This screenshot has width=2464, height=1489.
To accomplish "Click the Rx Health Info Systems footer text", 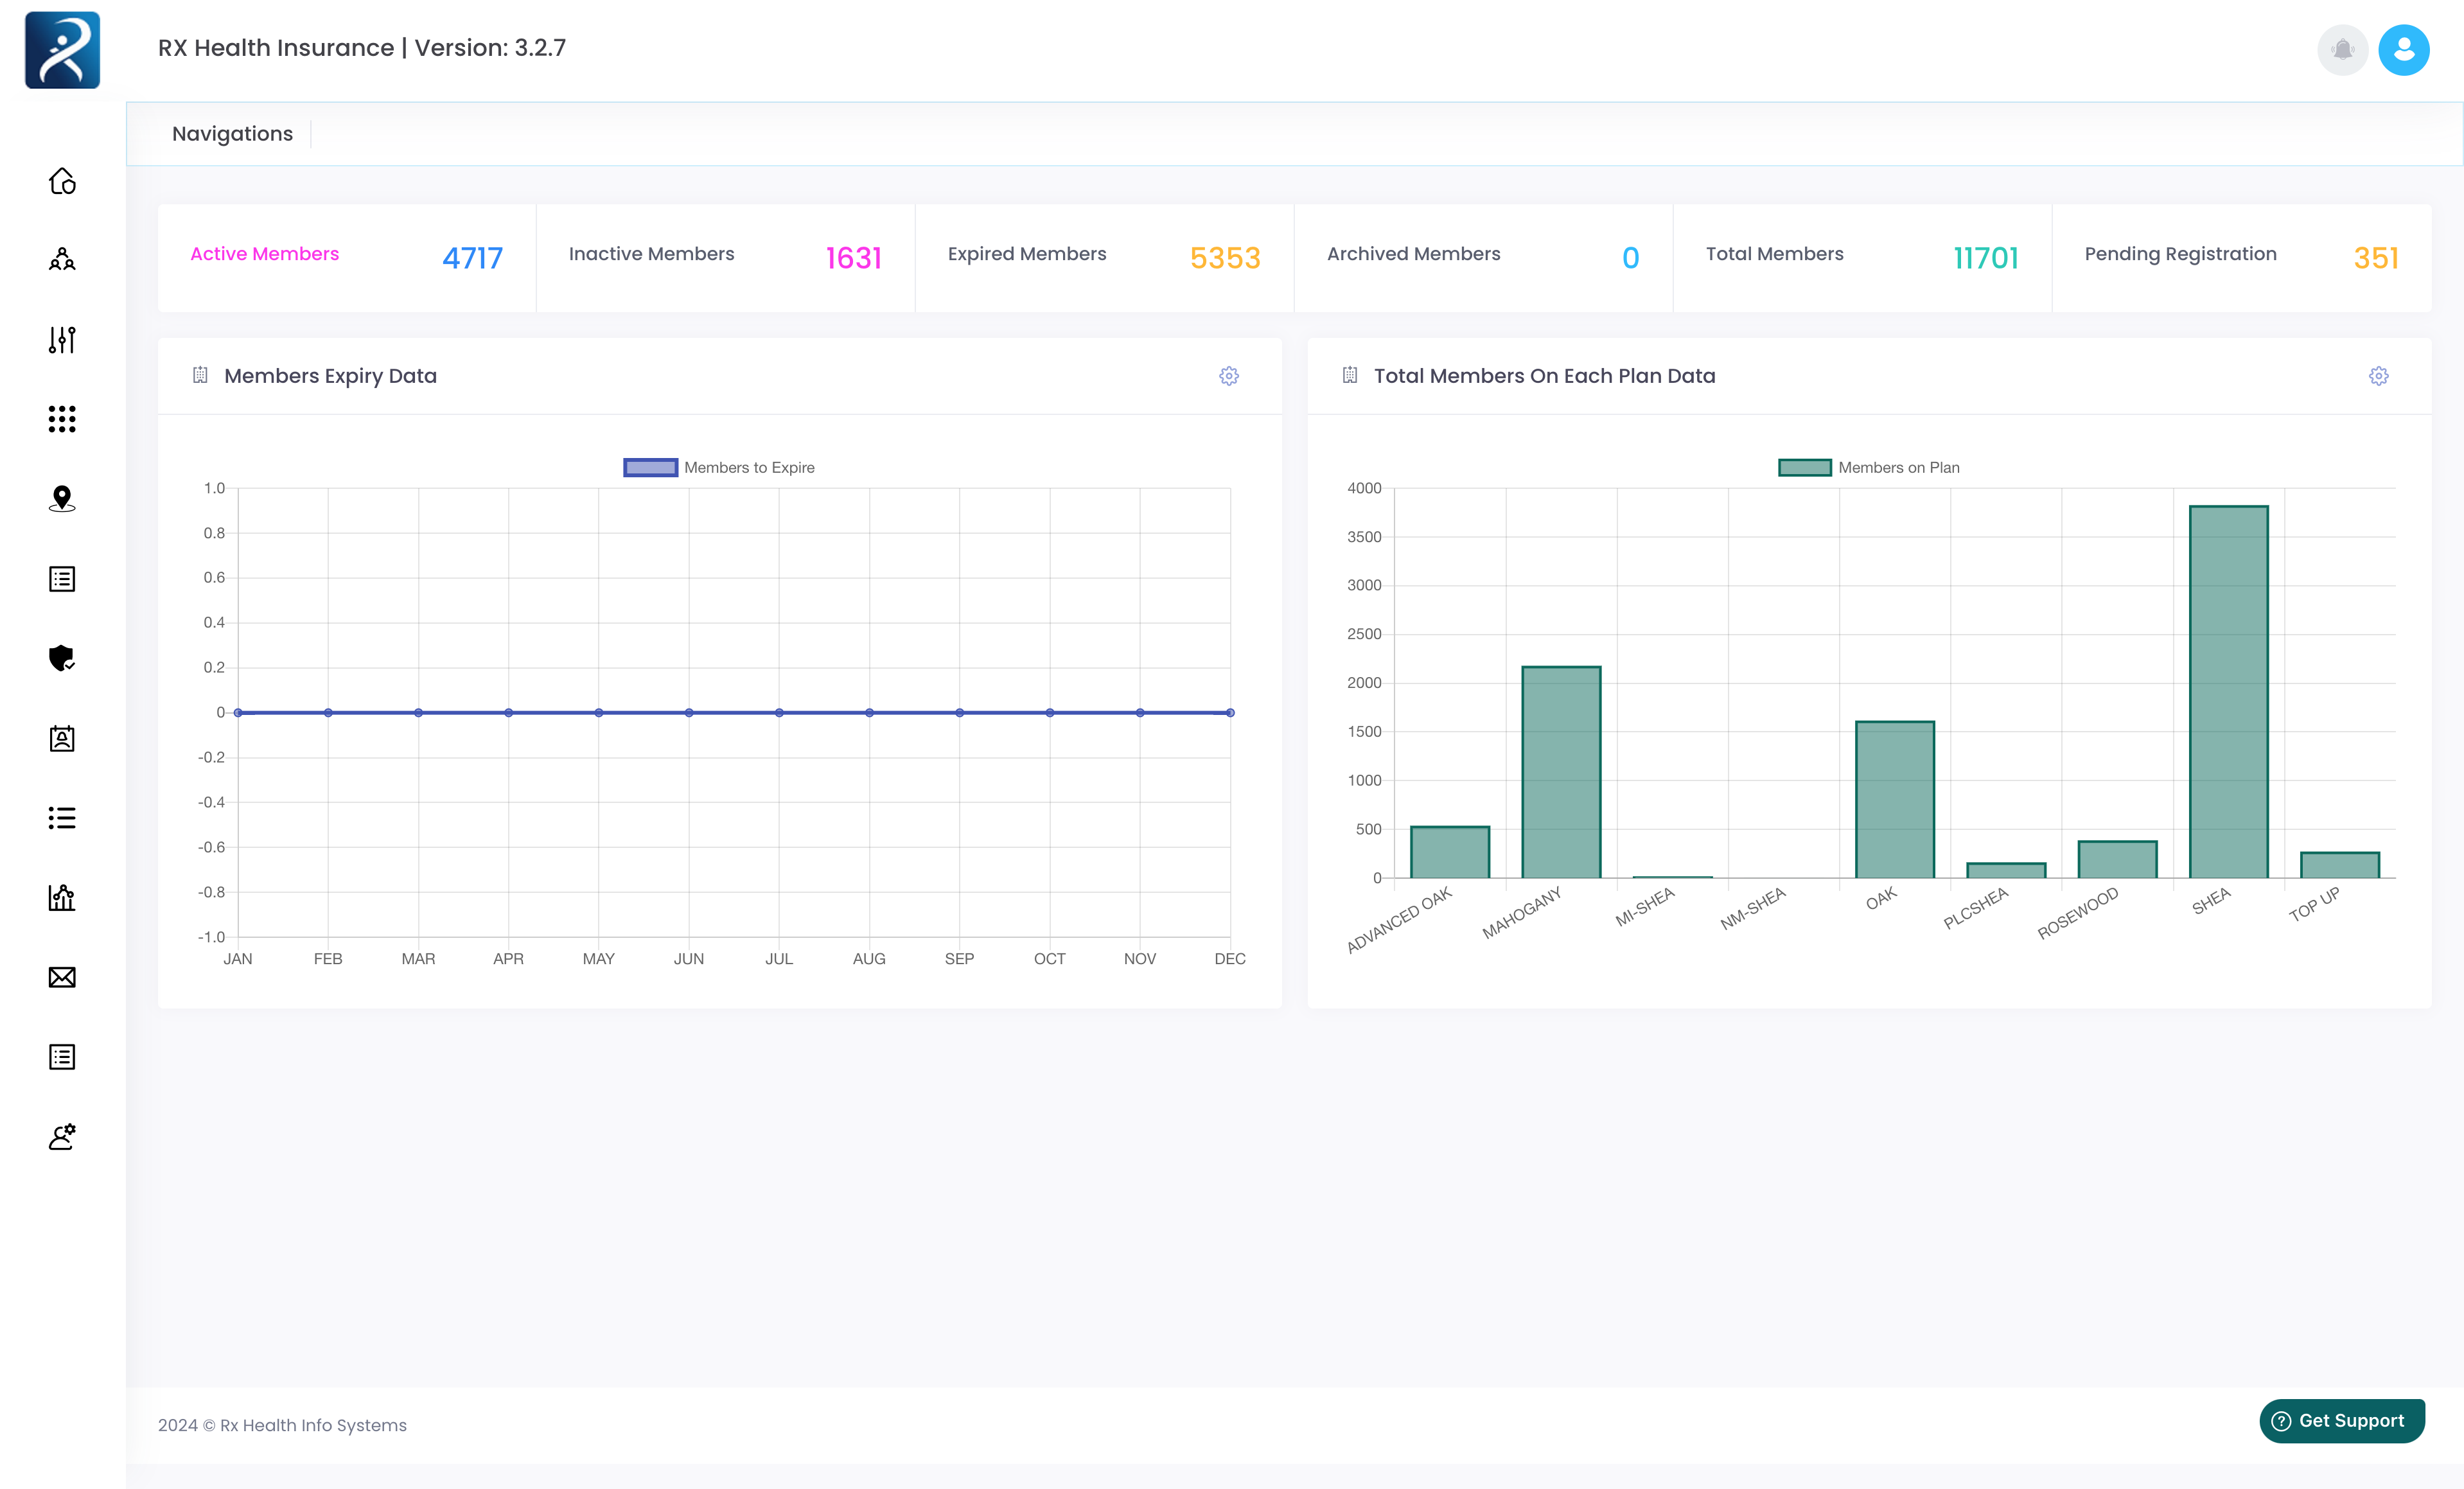I will coord(282,1425).
